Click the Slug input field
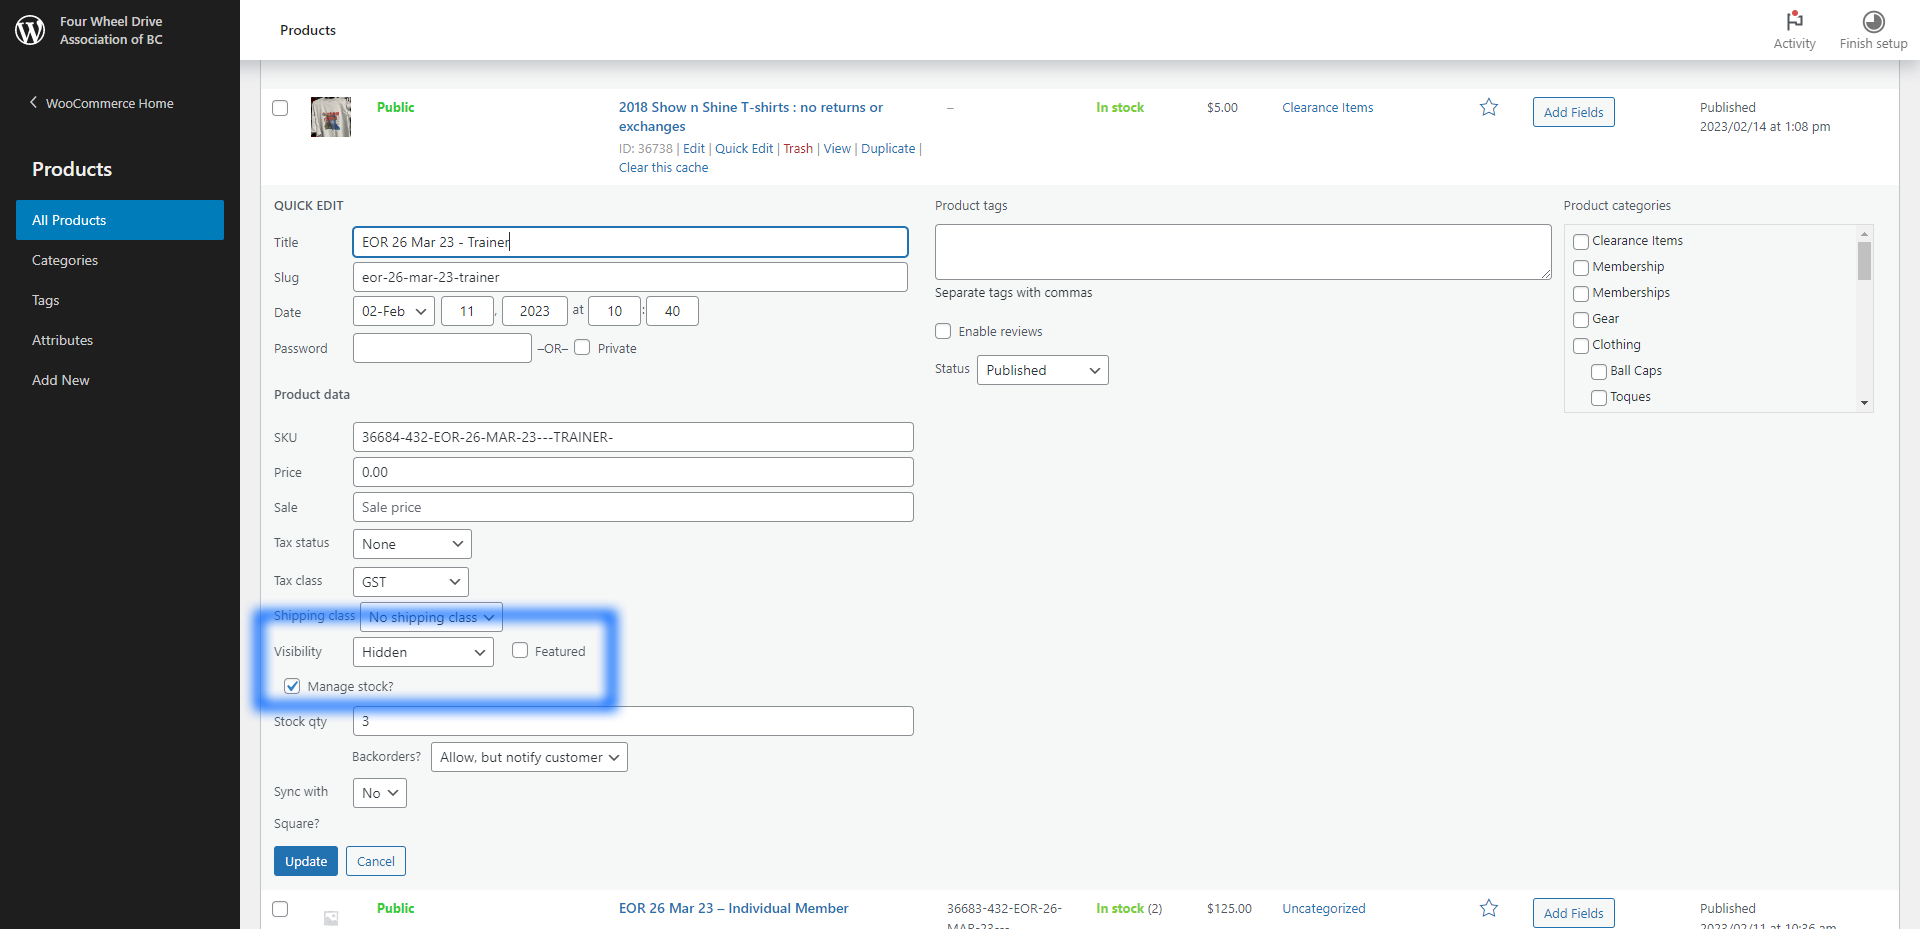Screen dimensions: 1920x929 [630, 277]
